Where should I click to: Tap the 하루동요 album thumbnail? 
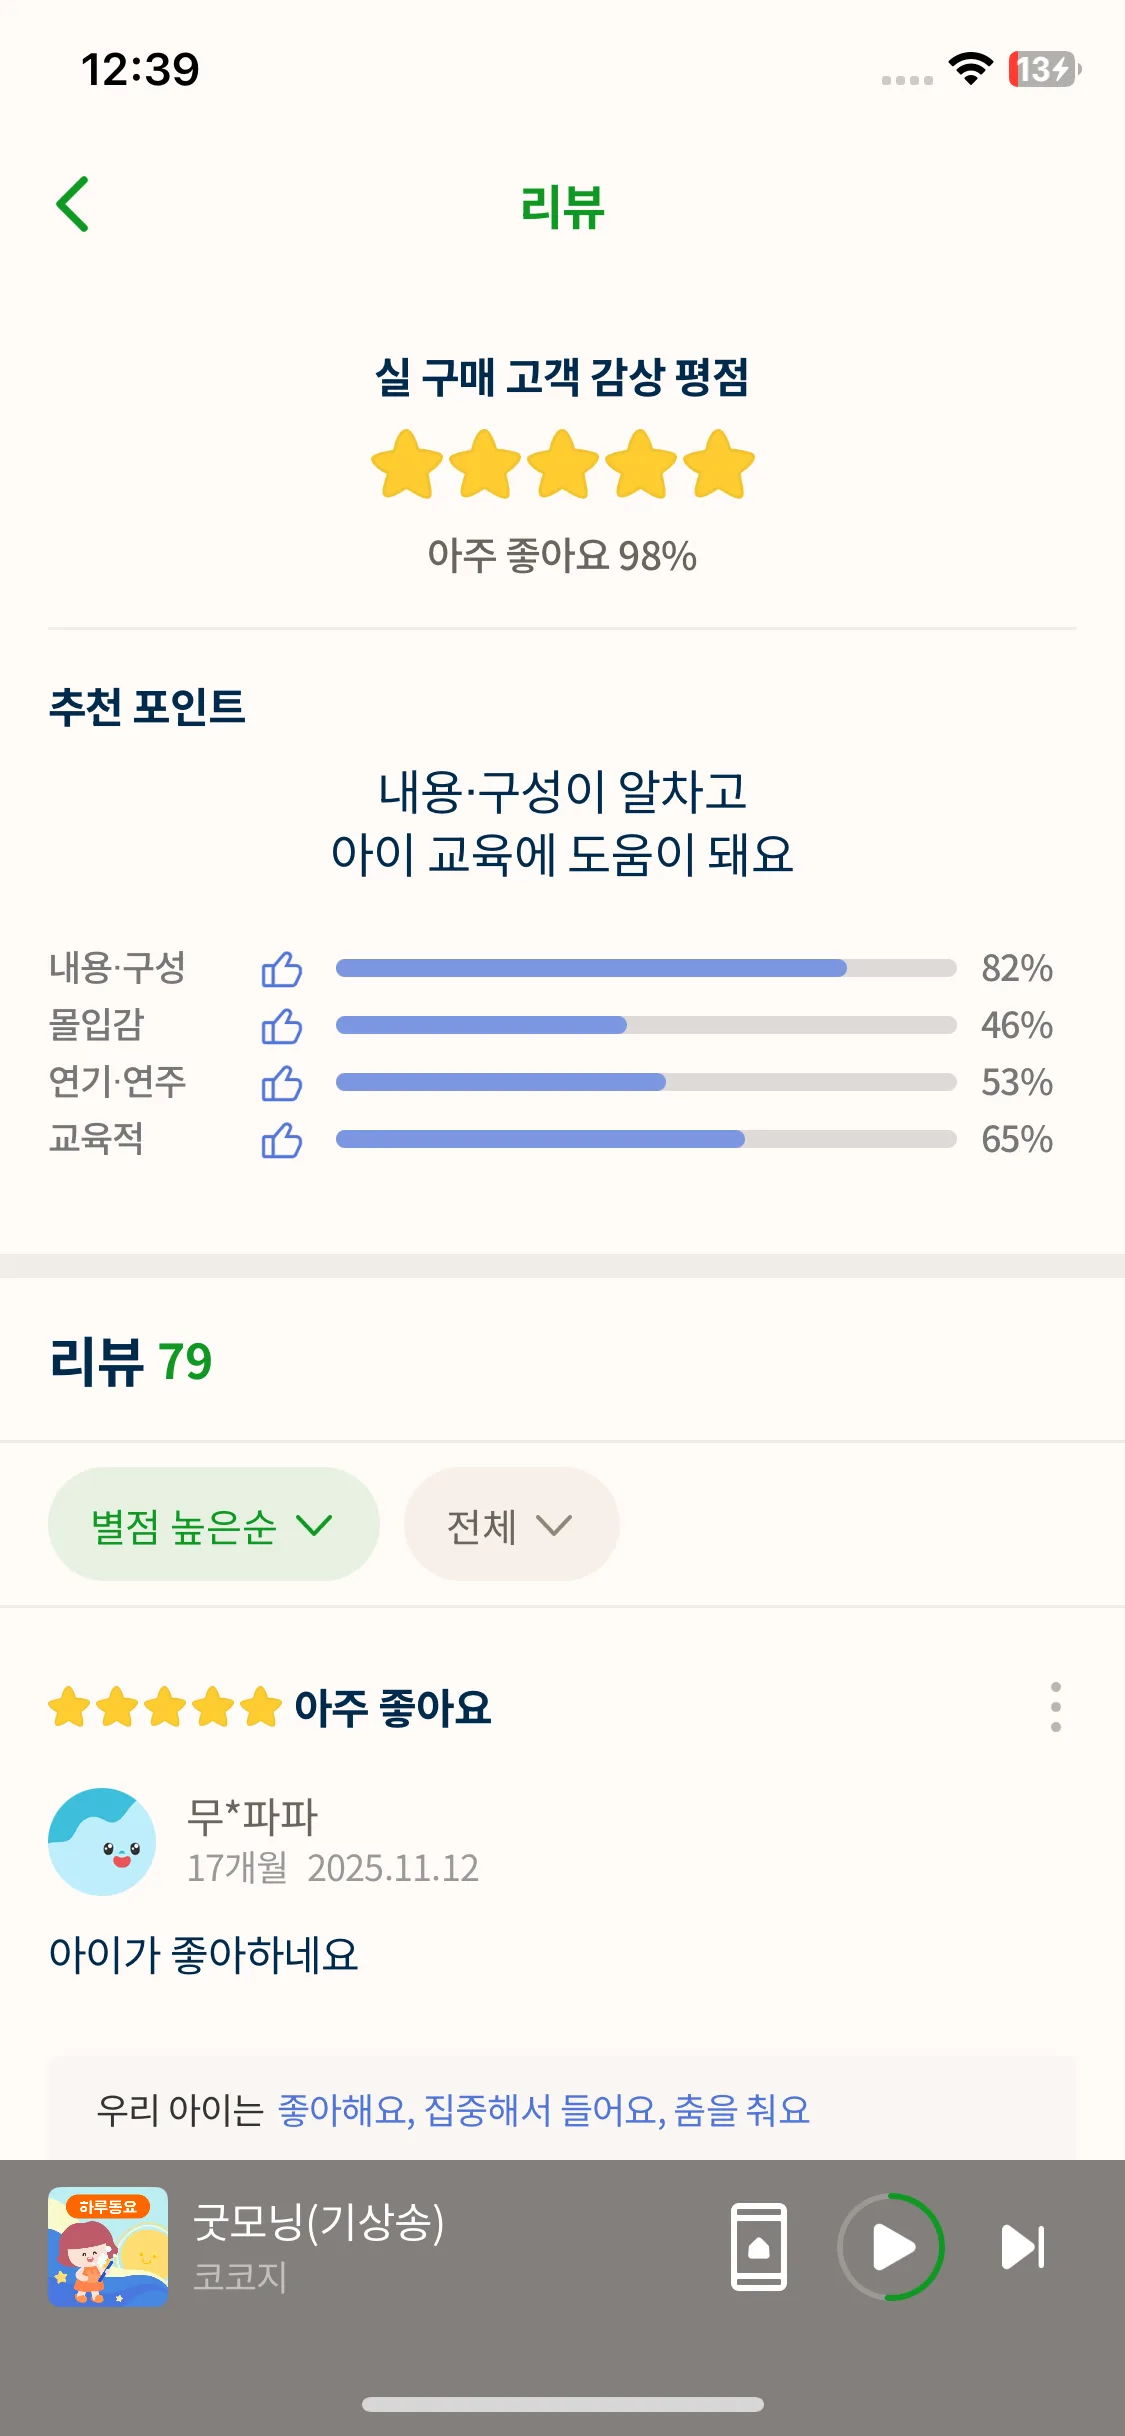pos(108,2247)
